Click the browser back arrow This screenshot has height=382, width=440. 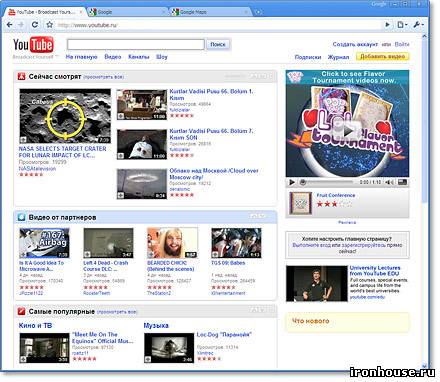10,25
